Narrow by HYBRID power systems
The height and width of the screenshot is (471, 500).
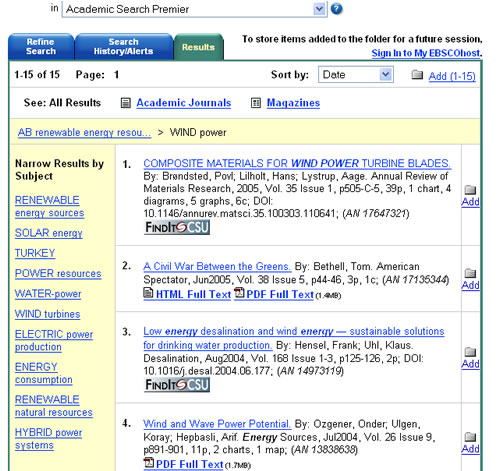point(48,439)
